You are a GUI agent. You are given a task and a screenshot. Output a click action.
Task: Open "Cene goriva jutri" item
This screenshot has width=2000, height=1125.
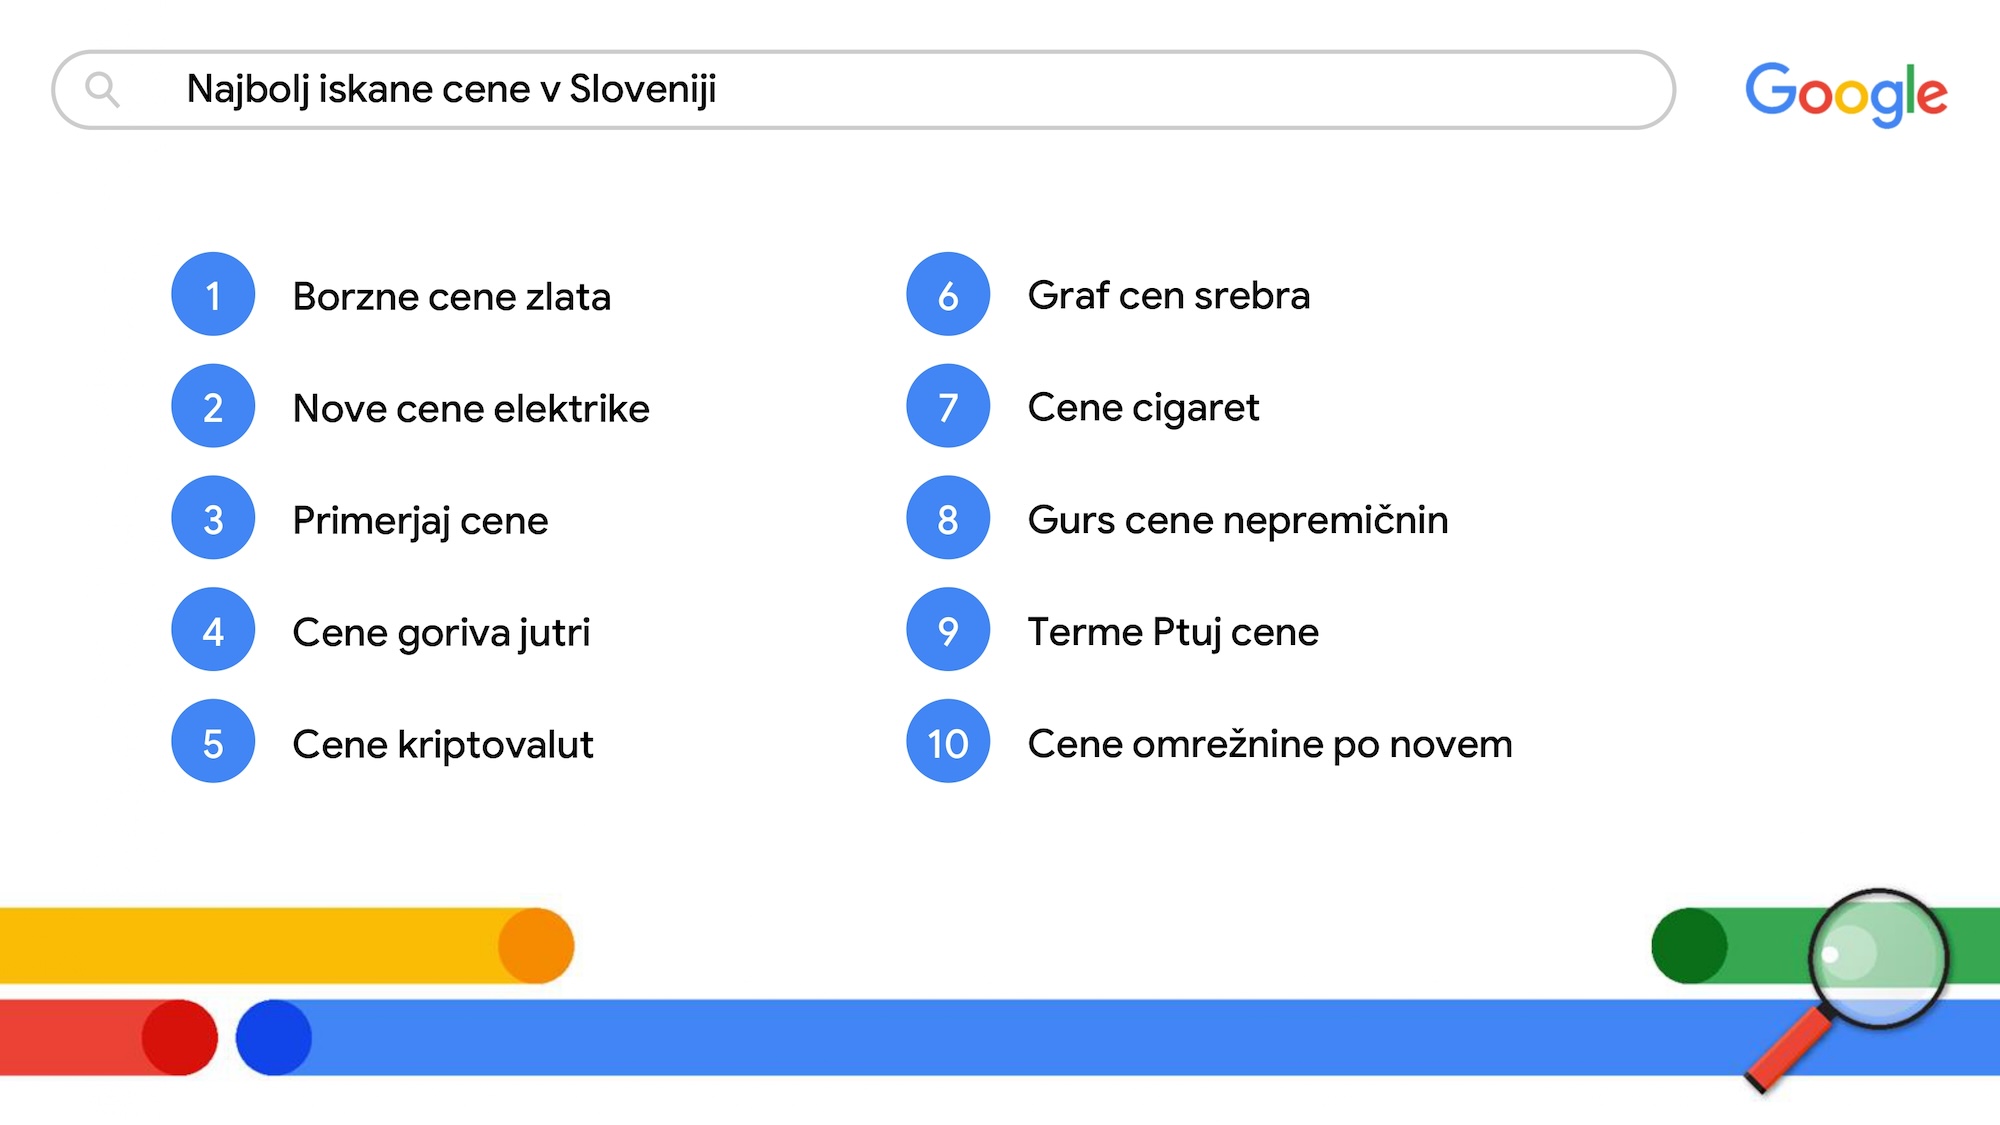tap(441, 633)
